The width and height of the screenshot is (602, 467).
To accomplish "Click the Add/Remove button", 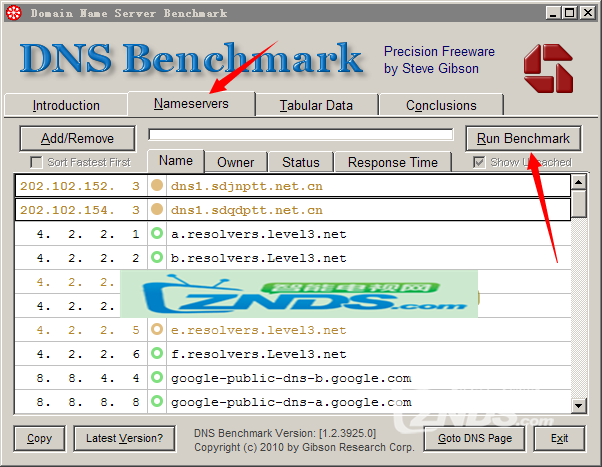I will 77,138.
